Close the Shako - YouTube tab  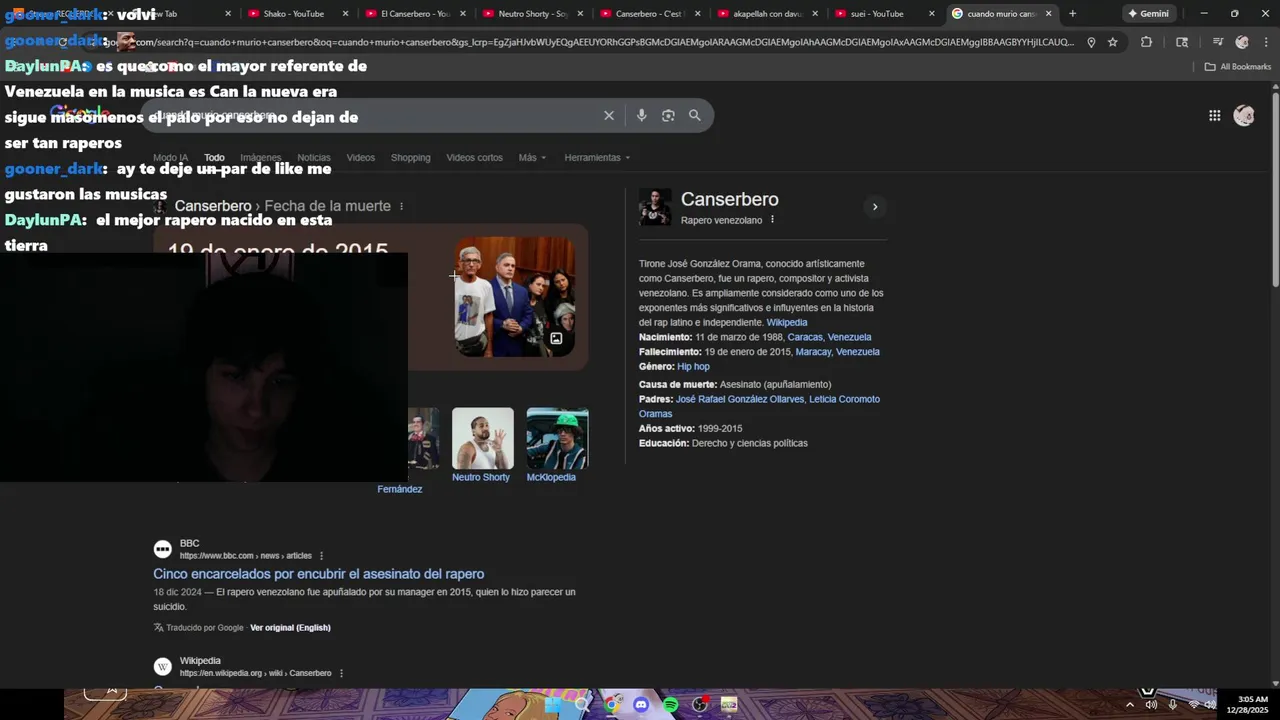346,14
